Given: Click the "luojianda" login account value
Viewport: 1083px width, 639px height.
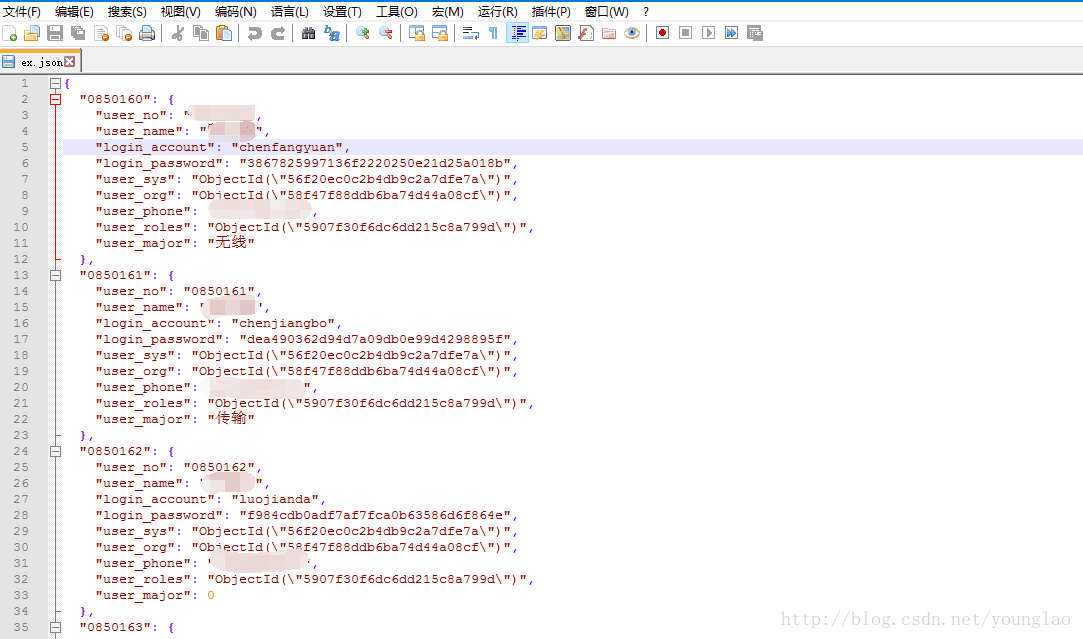Looking at the screenshot, I should [x=275, y=499].
